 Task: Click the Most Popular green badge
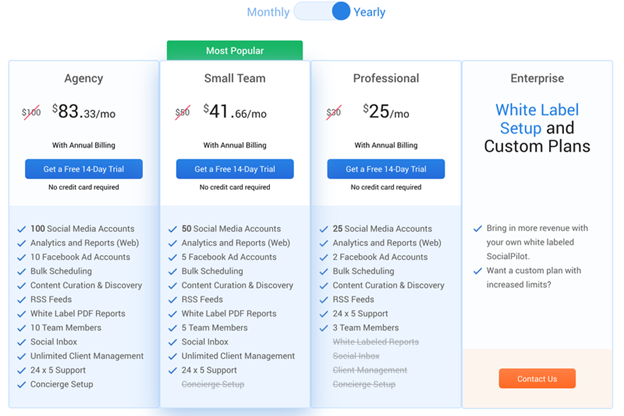[234, 50]
